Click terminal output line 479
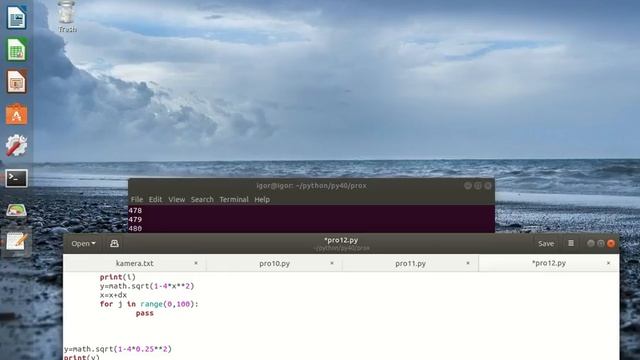640x360 pixels. tap(135, 220)
